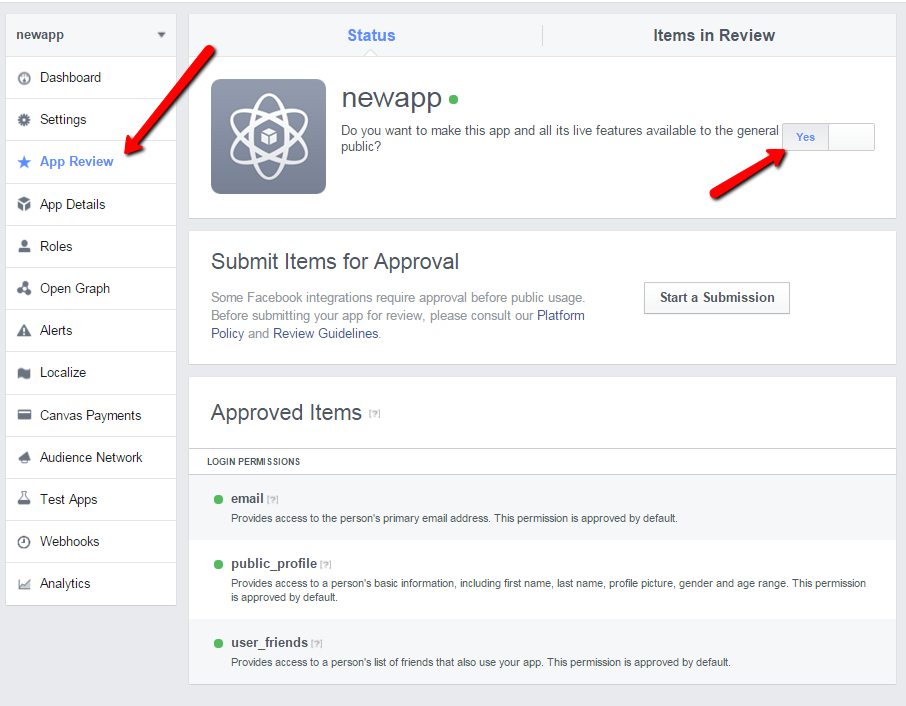Open Analytics in the sidebar

(91, 584)
